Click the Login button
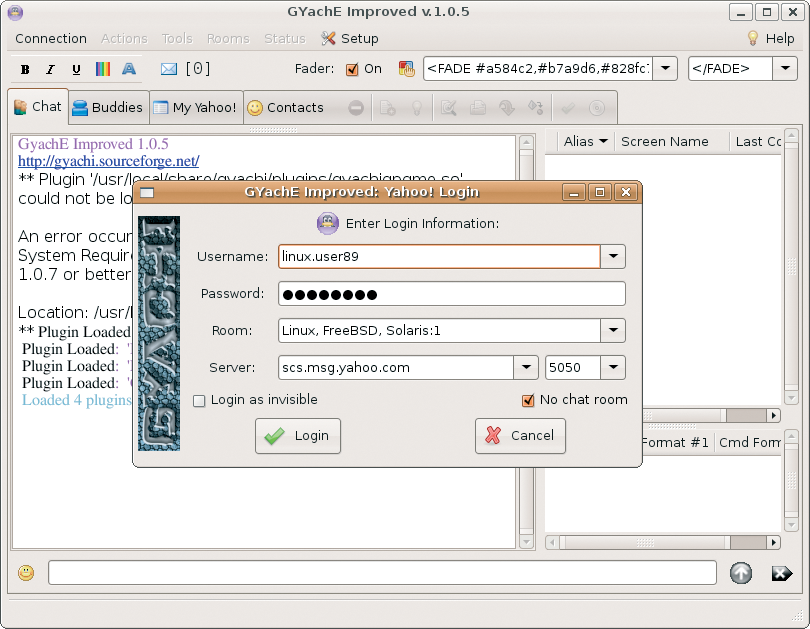Viewport: 810px width, 629px height. (x=298, y=436)
